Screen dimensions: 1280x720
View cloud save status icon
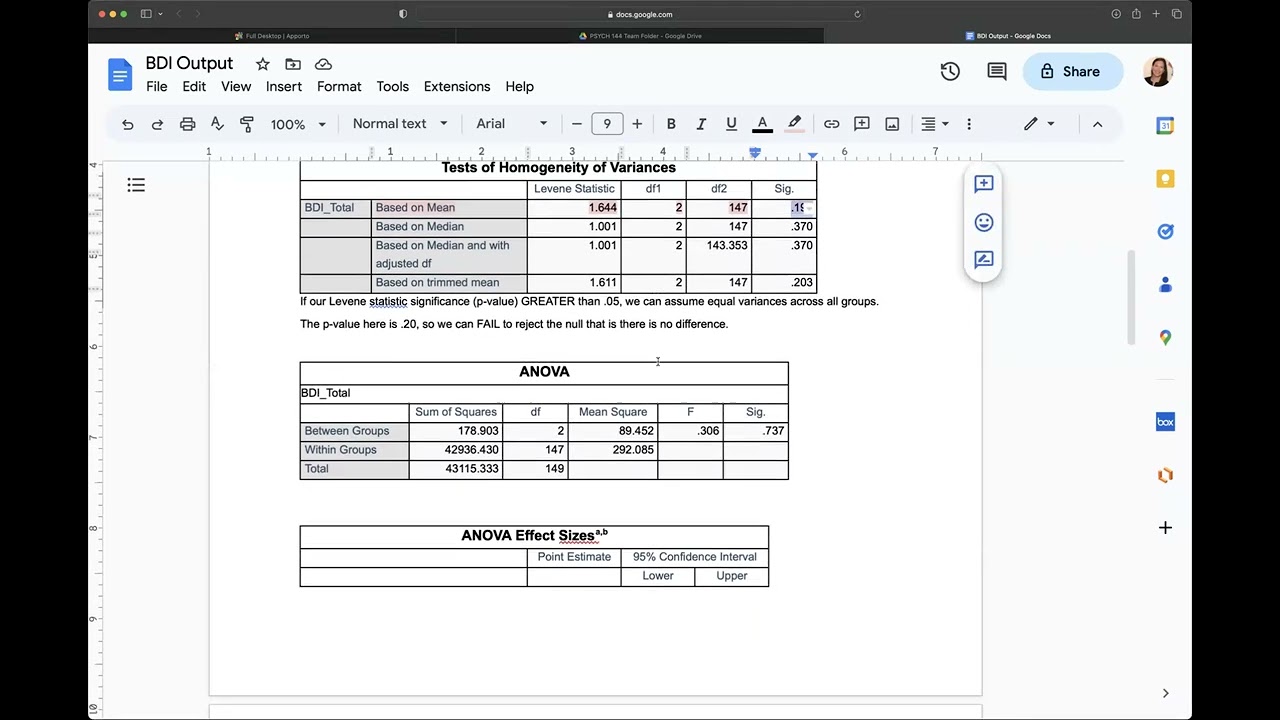click(x=323, y=64)
